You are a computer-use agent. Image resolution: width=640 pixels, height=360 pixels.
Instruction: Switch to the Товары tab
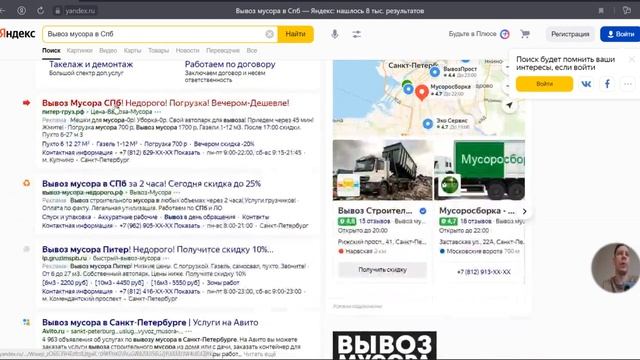(x=158, y=51)
